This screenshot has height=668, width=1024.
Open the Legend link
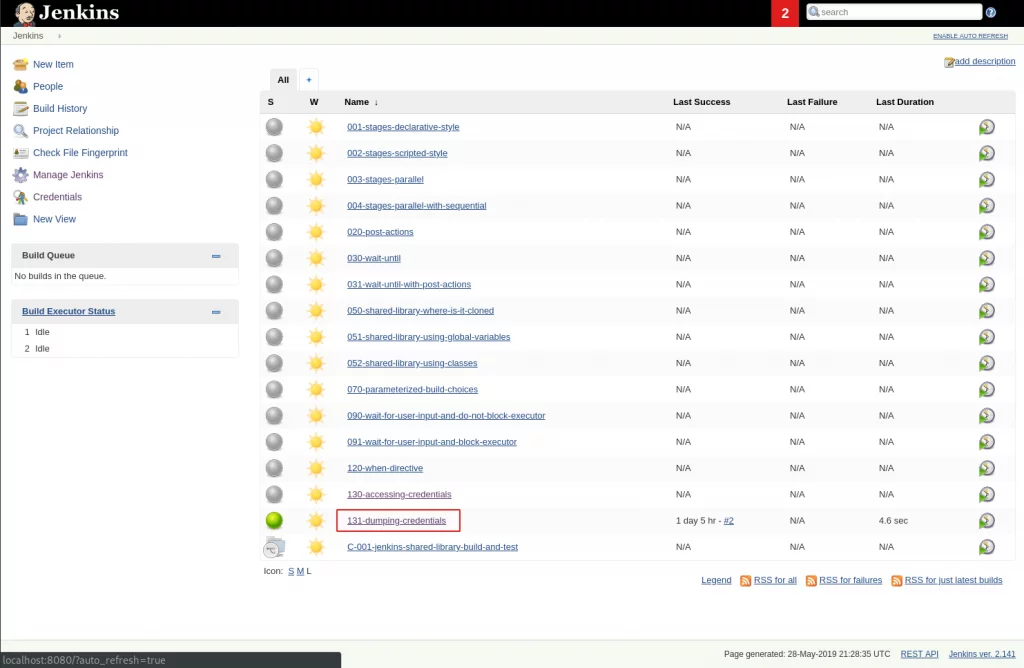(716, 580)
